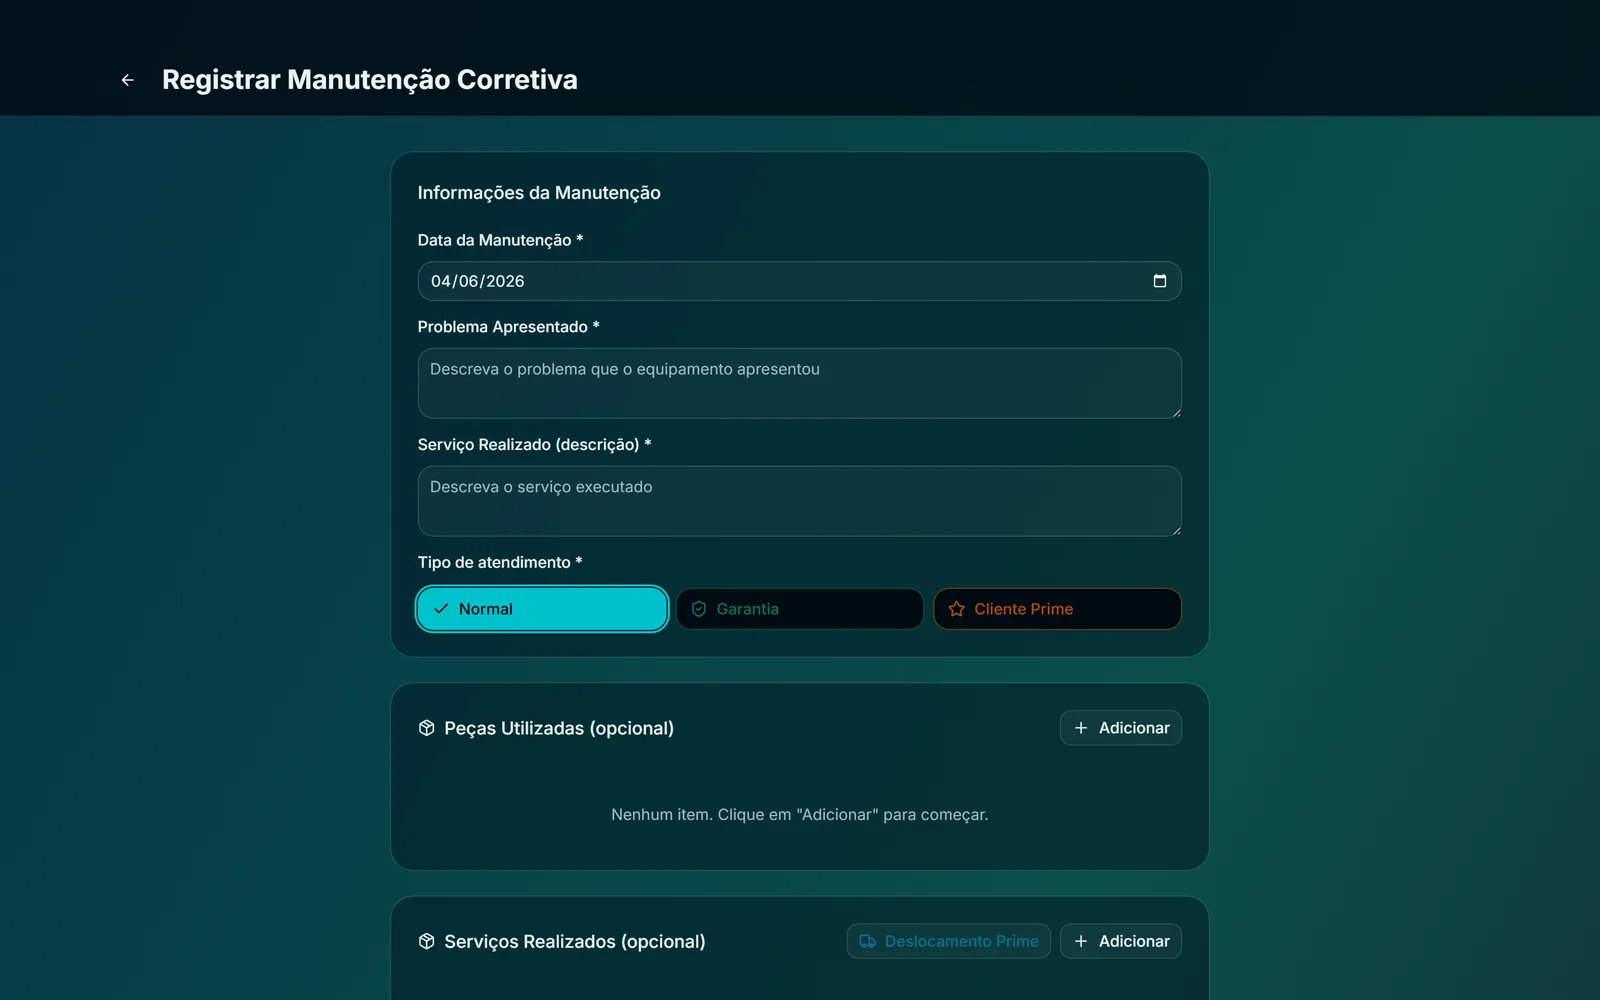Click the Serviço Realizado (descrição) label

pyautogui.click(x=535, y=444)
